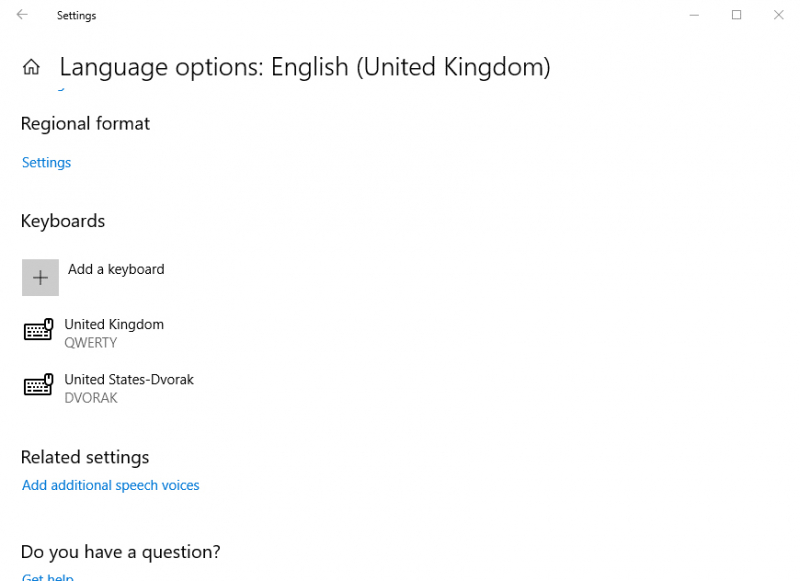
Task: Click the Related settings heading
Action: tap(85, 458)
